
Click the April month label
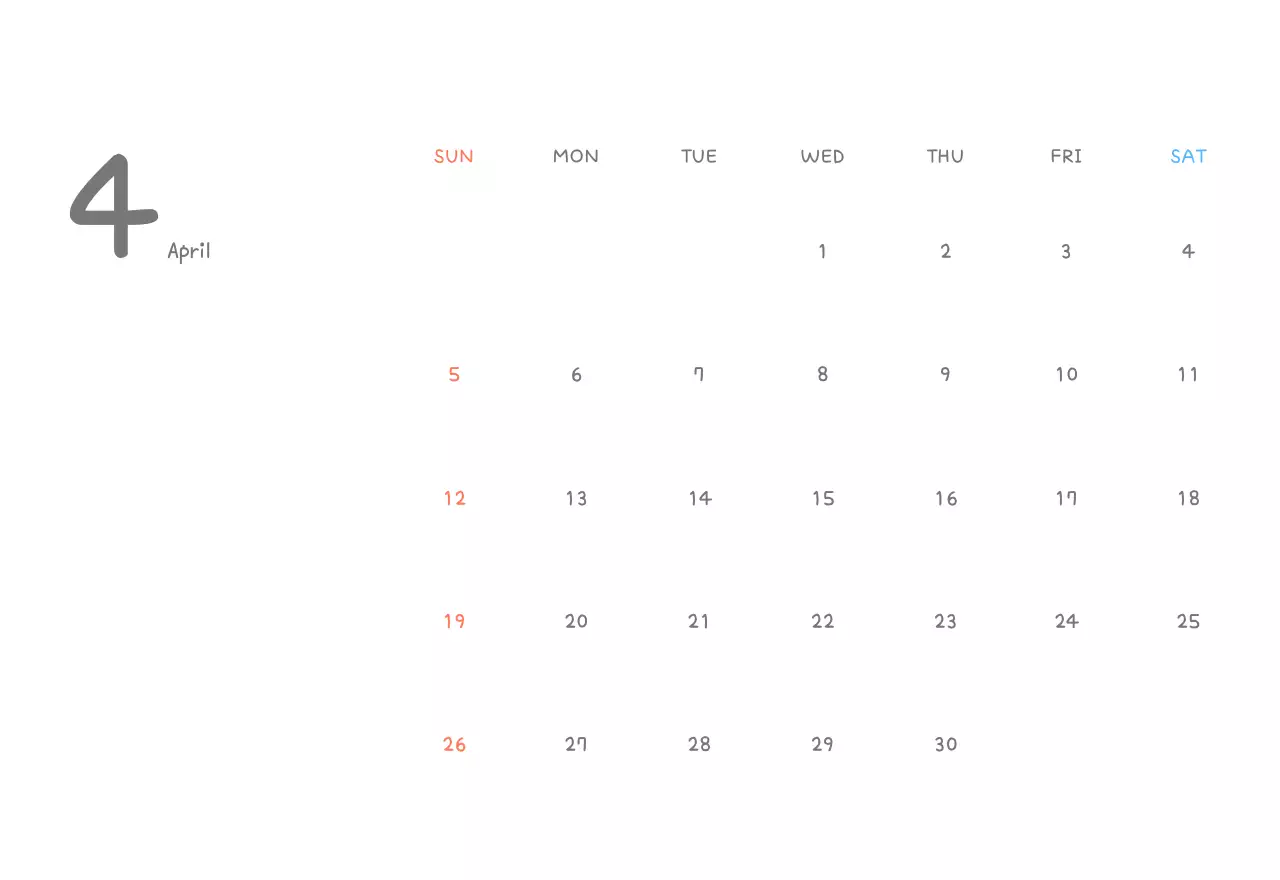click(x=189, y=250)
